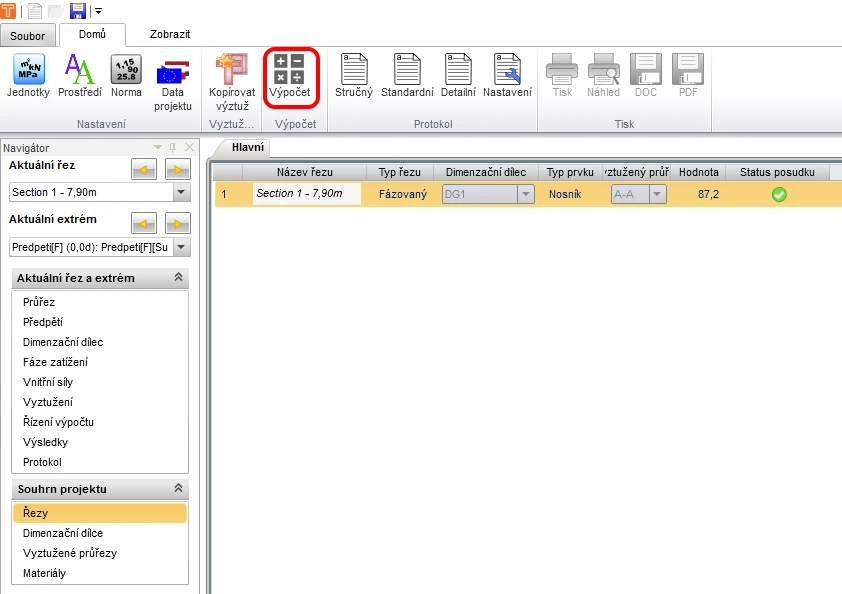Open the Soubor menu tab
The height and width of the screenshot is (594, 842).
27,36
